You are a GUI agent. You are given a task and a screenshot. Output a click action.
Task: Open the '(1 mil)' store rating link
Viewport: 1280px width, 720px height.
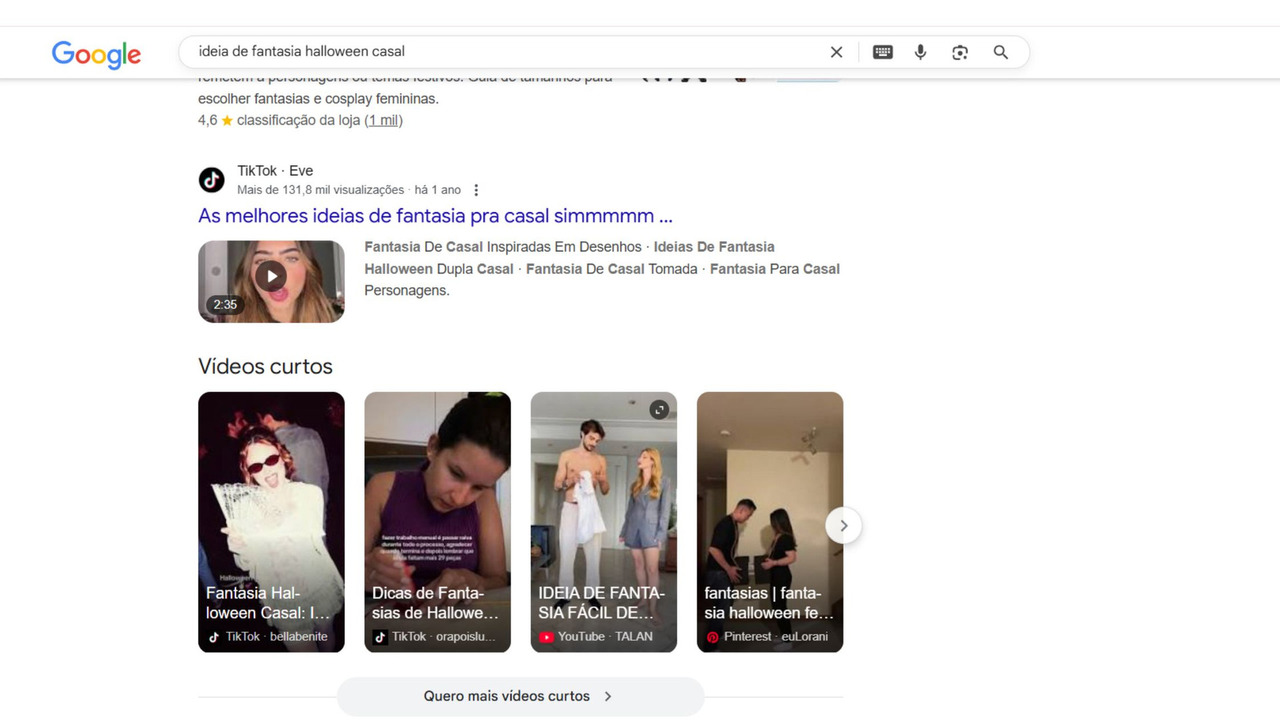384,119
